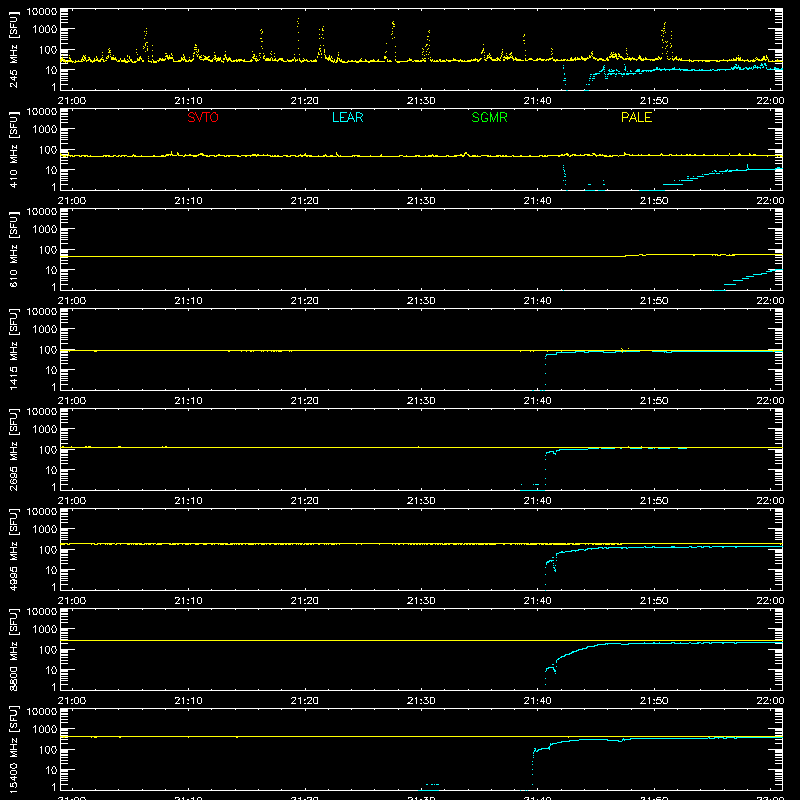Click 21:20 tick label beneath the 2695 MHz panel
Image resolution: width=800 pixels, height=800 pixels.
point(305,501)
